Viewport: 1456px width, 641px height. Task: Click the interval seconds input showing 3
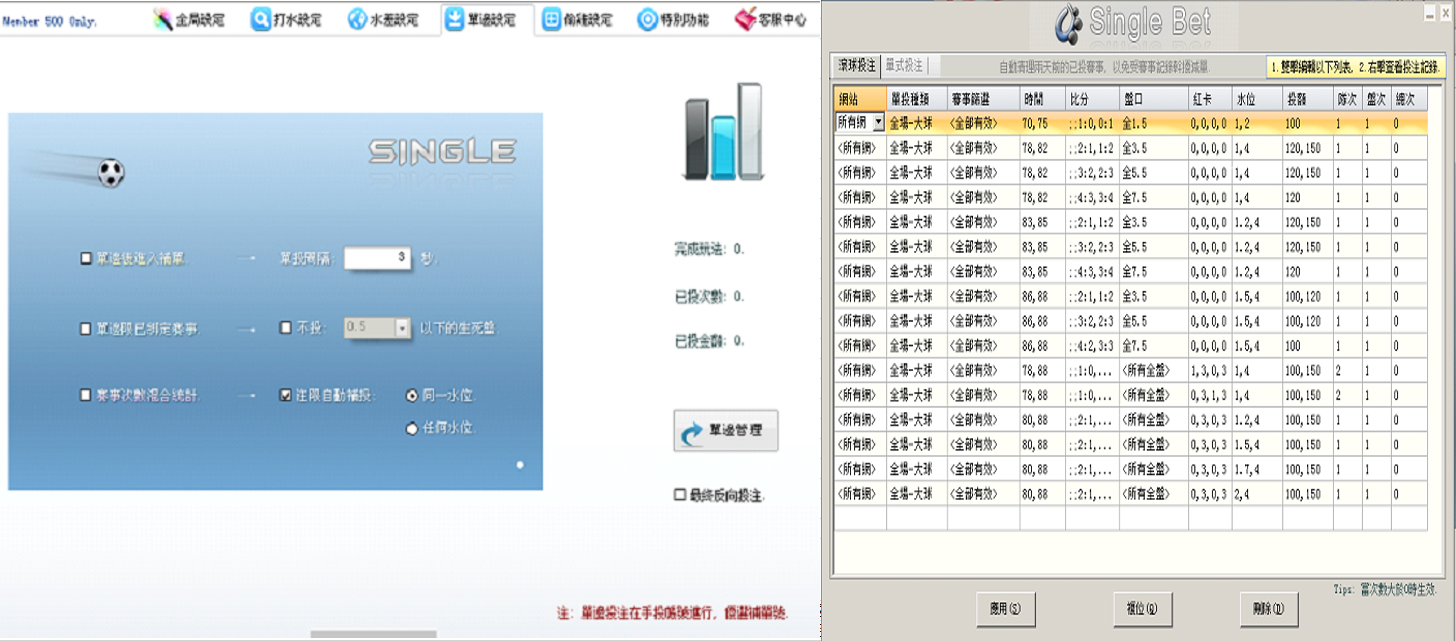tap(378, 258)
